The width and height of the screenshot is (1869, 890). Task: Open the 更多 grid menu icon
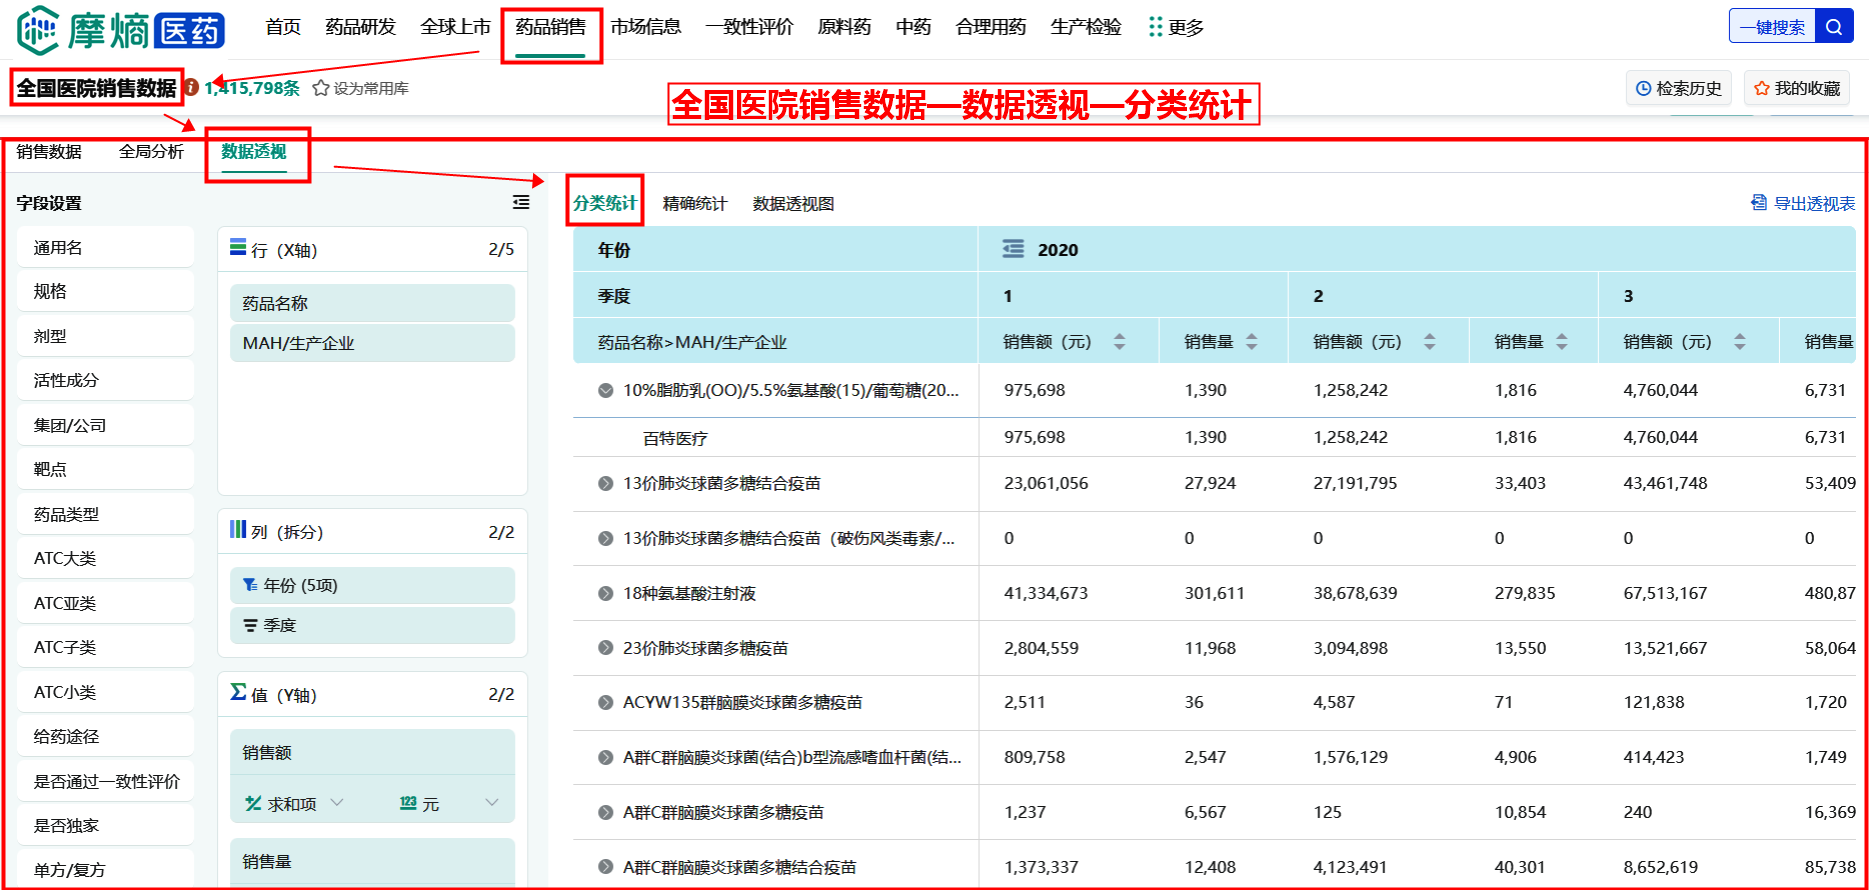1156,27
